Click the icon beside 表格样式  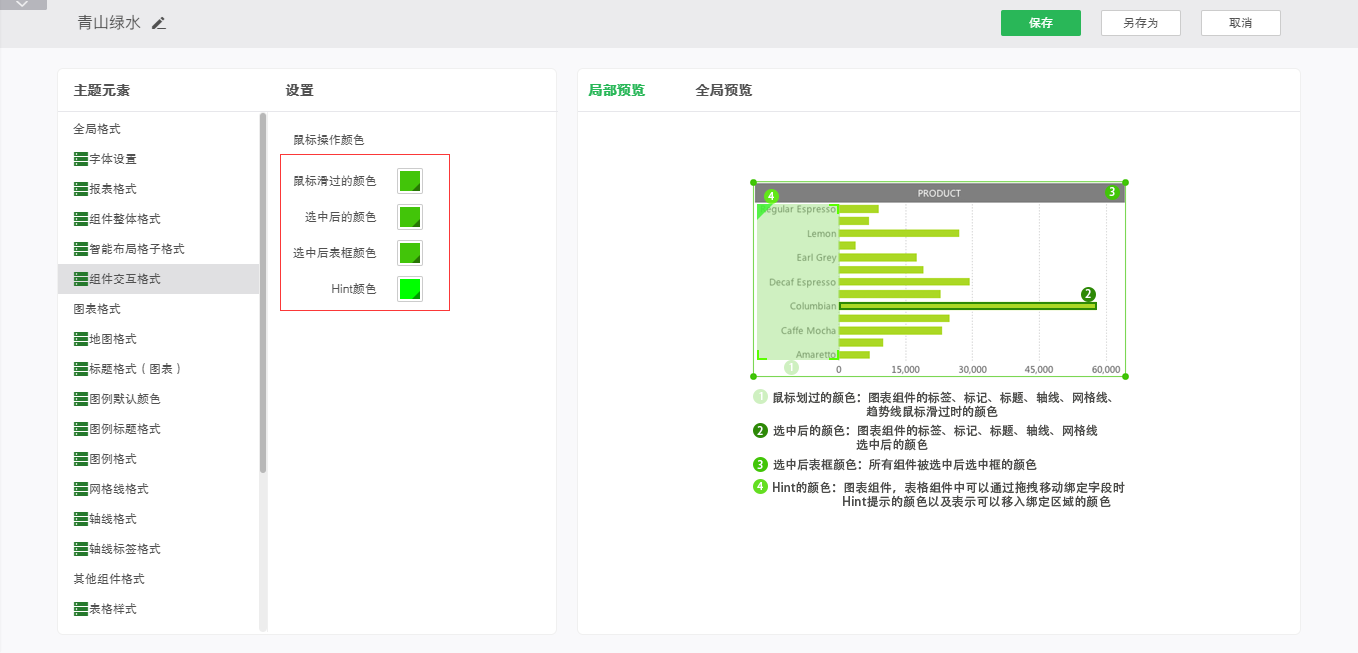point(81,609)
